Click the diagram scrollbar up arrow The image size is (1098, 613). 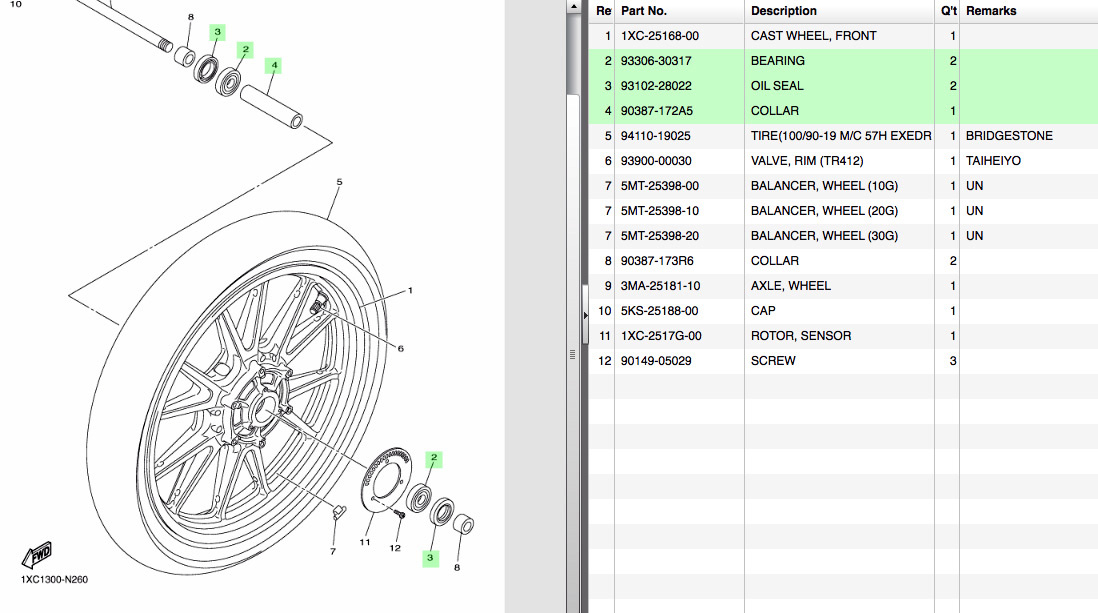(x=573, y=6)
